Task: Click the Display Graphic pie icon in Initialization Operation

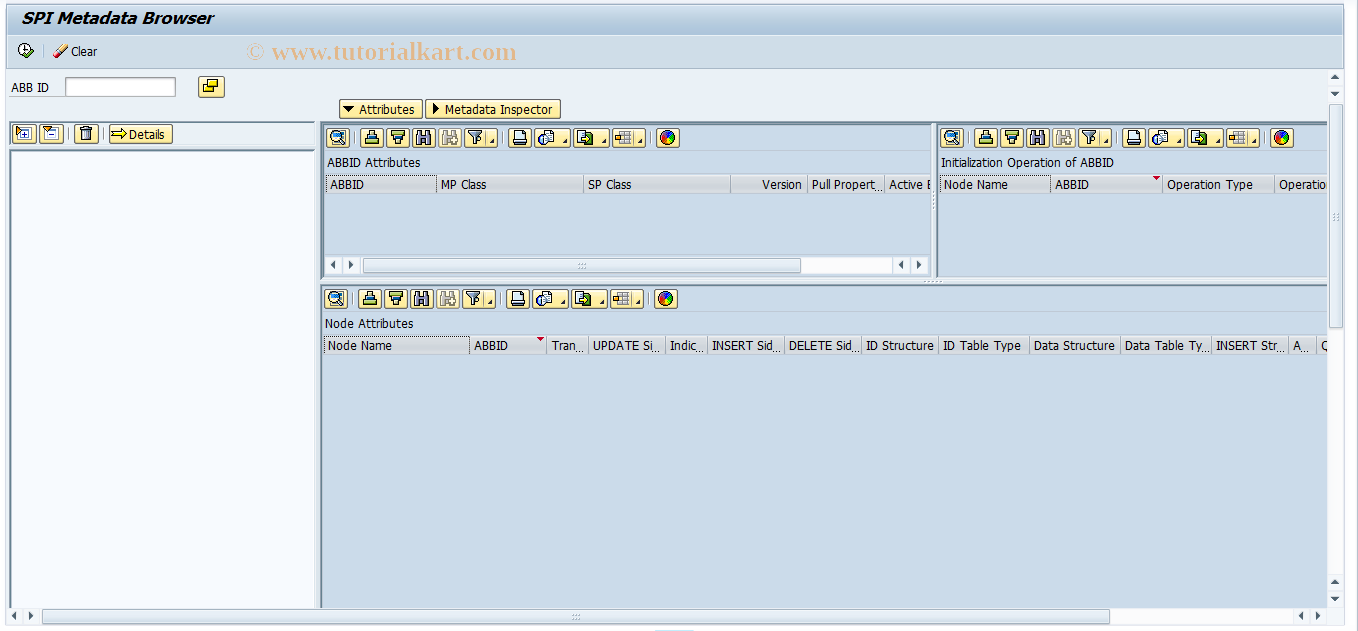Action: 1282,138
